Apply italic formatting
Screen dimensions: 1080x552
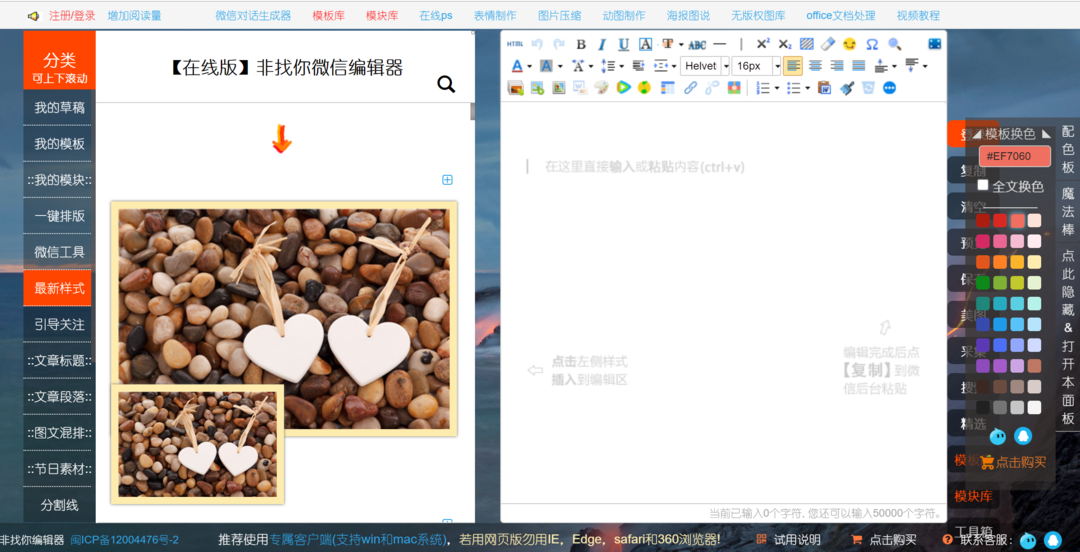(602, 44)
